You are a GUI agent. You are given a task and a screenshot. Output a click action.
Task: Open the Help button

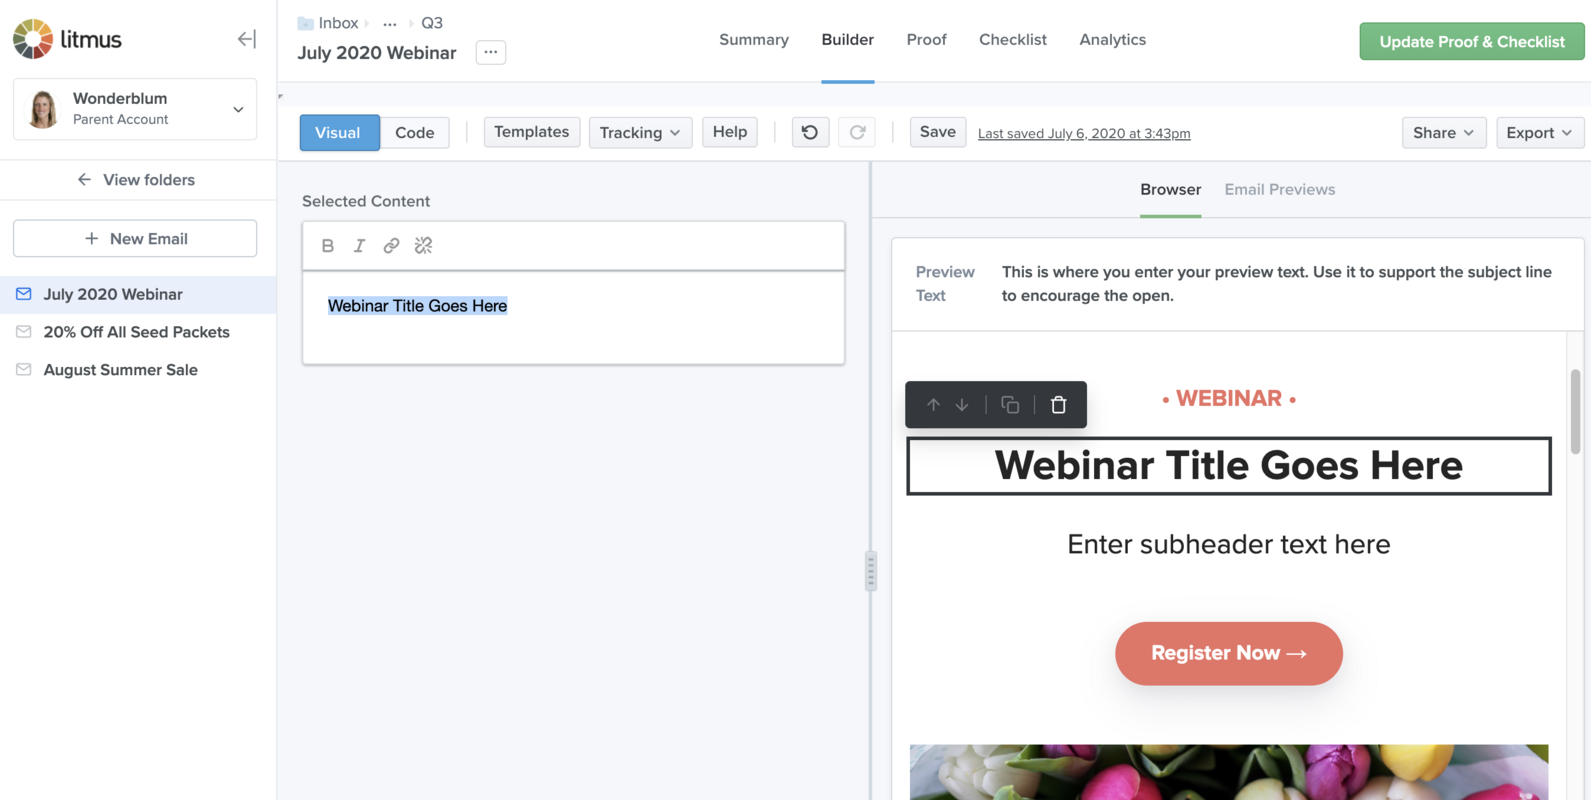pyautogui.click(x=730, y=132)
